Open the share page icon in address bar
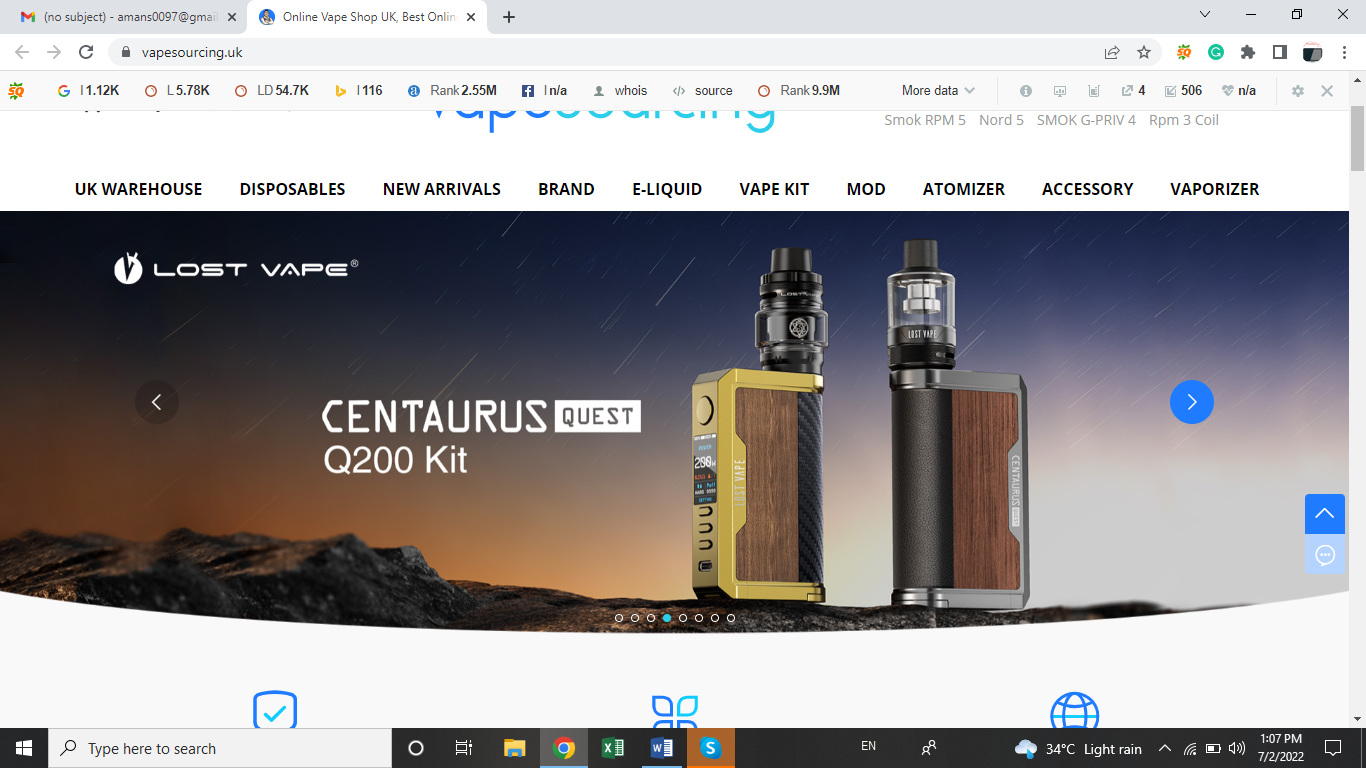The width and height of the screenshot is (1366, 768). click(1112, 52)
